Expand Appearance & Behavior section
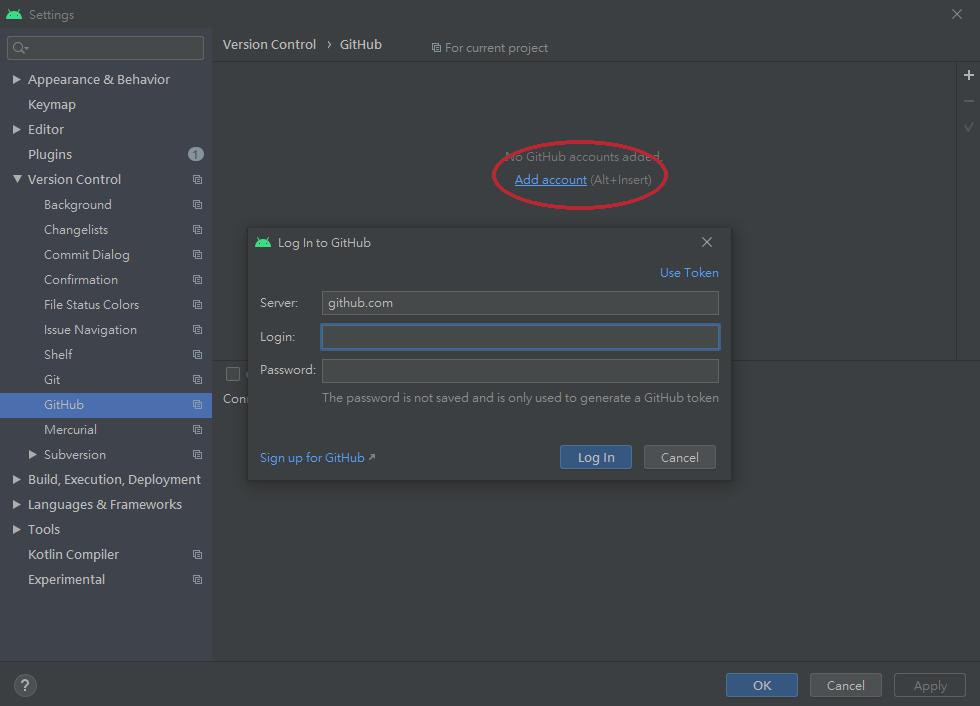980x706 pixels. [16, 79]
